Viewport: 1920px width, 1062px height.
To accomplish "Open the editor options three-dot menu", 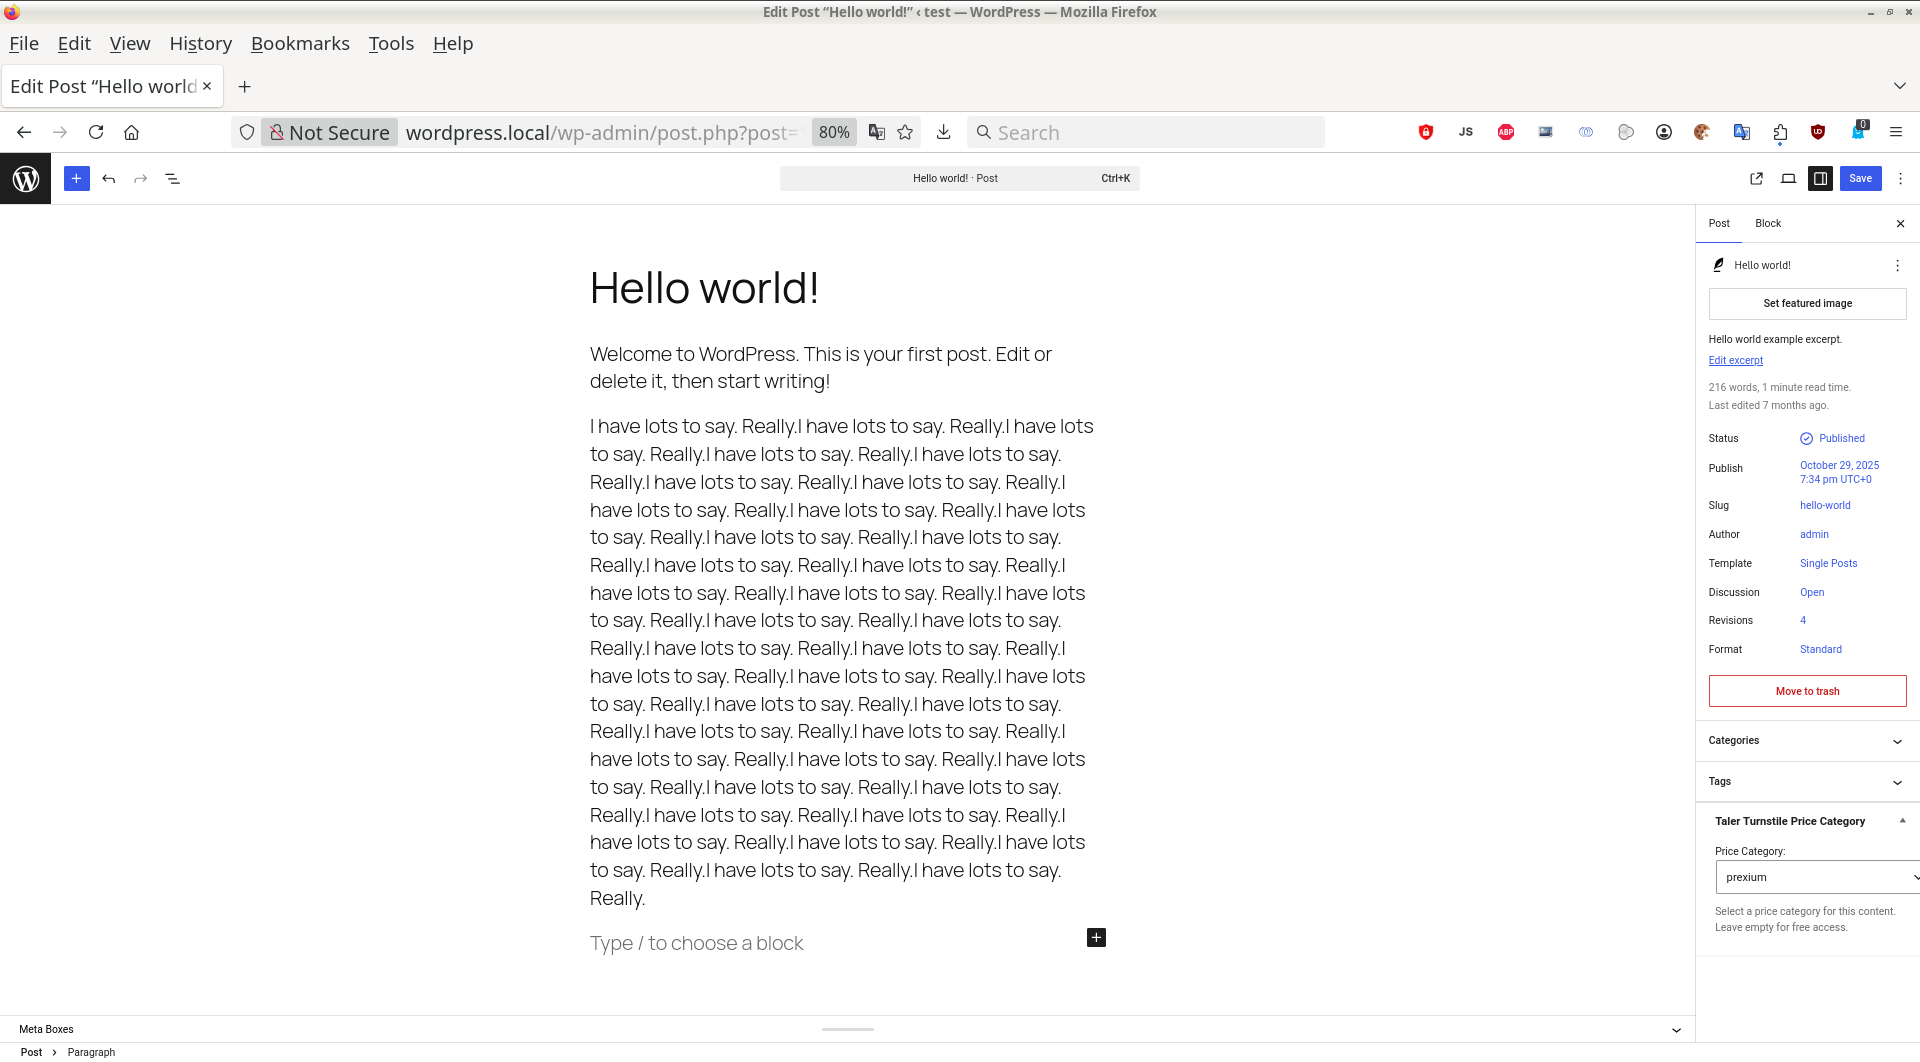I will pos(1901,179).
